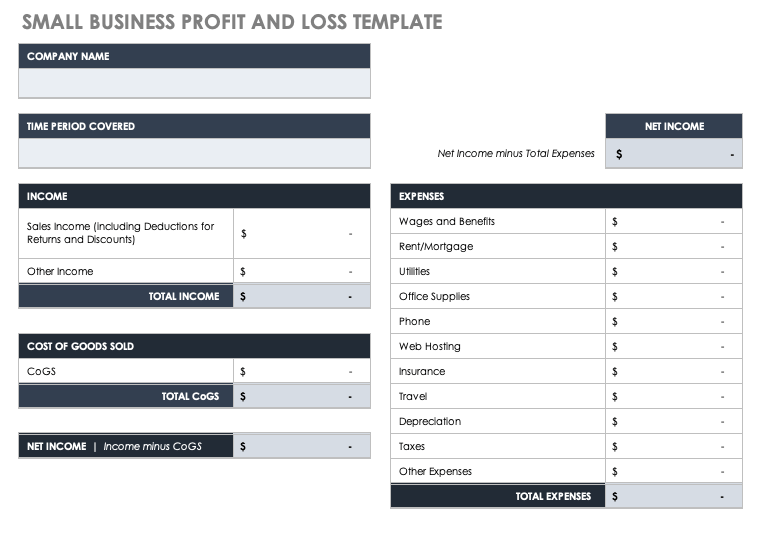Select the Depreciation amount cell
This screenshot has width=762, height=535.
[x=673, y=421]
